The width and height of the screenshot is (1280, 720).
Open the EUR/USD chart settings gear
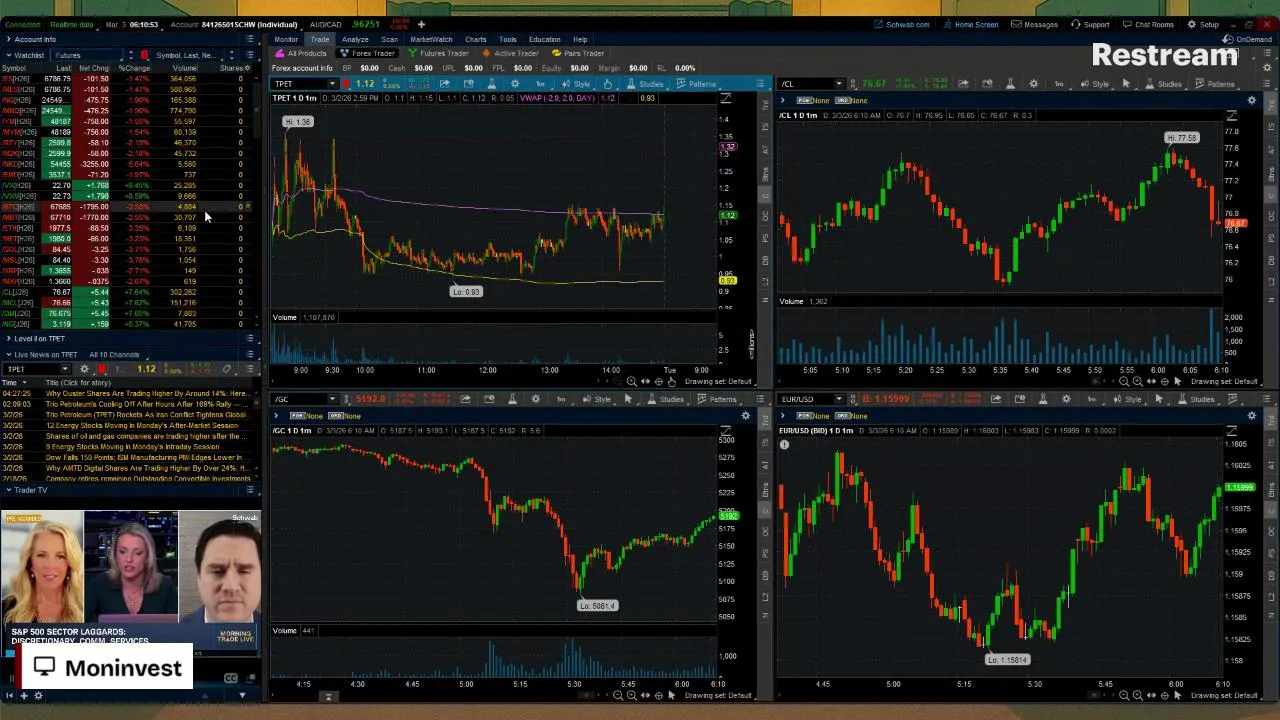(1065, 399)
